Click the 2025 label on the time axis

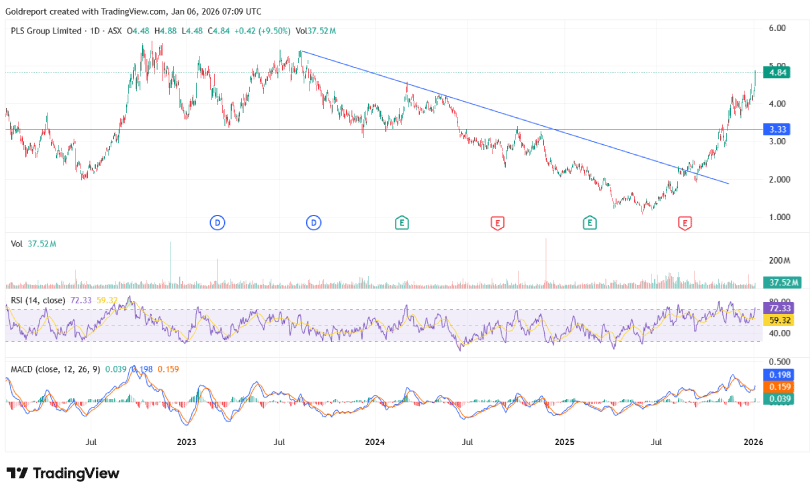click(x=564, y=441)
